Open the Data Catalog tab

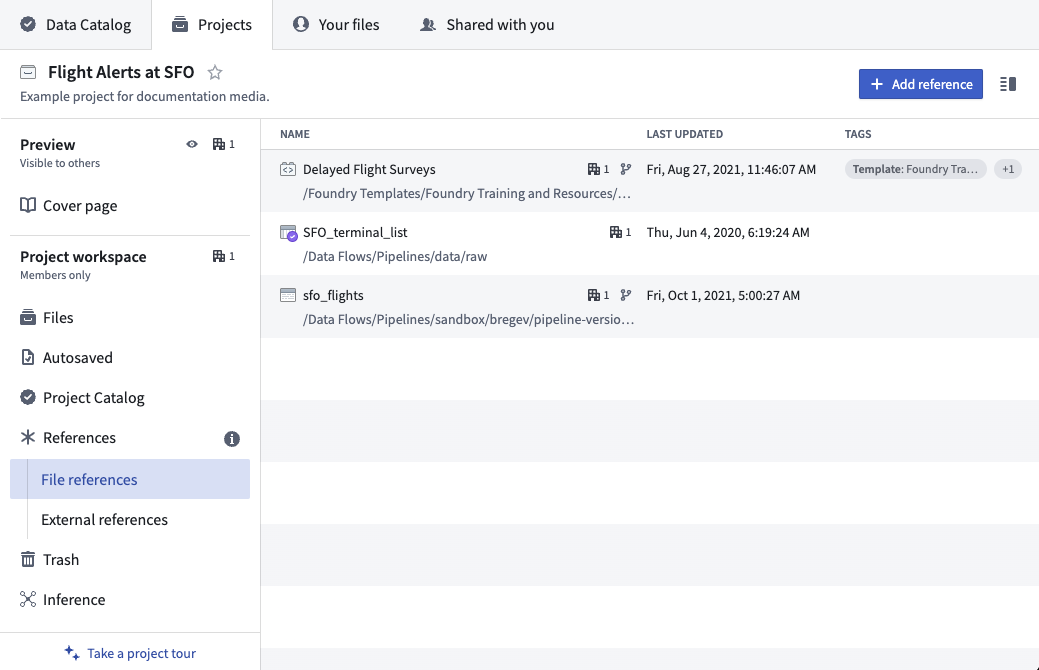click(76, 25)
